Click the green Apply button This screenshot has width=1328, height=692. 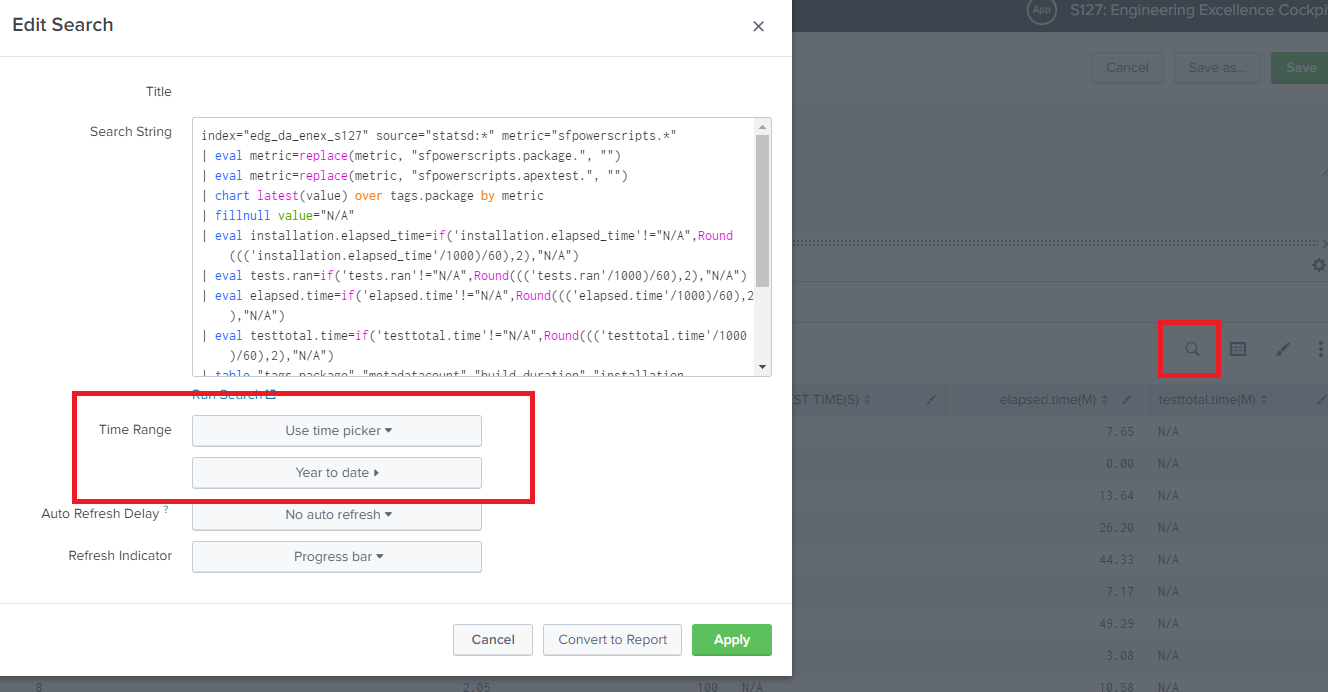732,640
